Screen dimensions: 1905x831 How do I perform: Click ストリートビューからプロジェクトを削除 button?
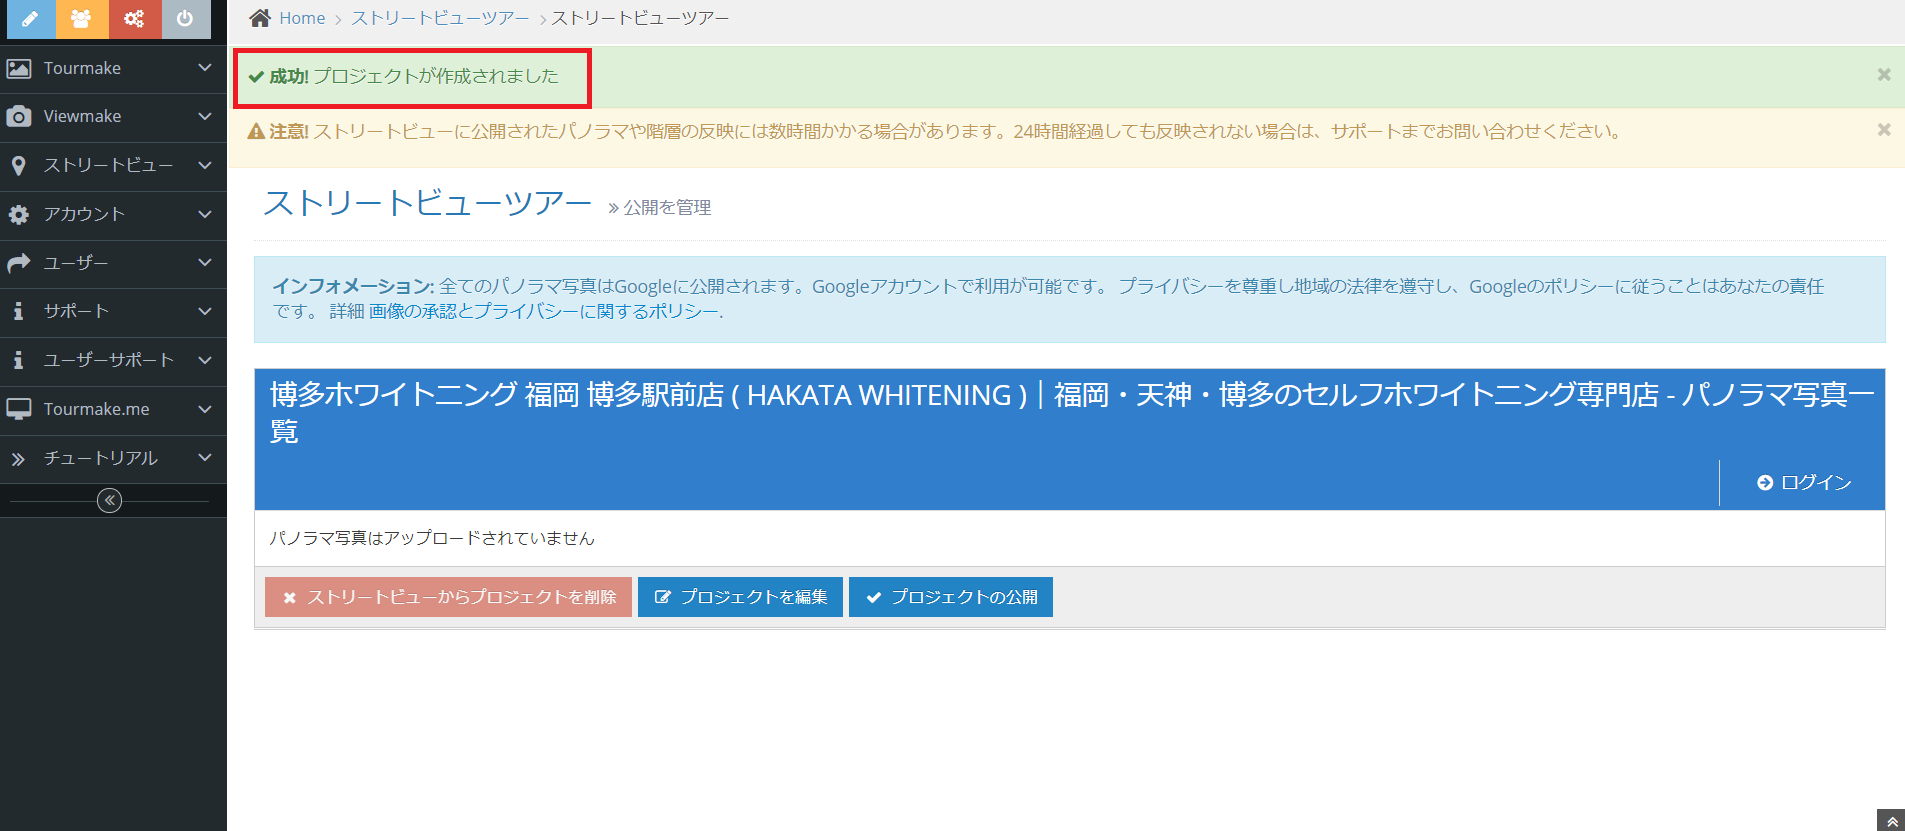point(448,597)
